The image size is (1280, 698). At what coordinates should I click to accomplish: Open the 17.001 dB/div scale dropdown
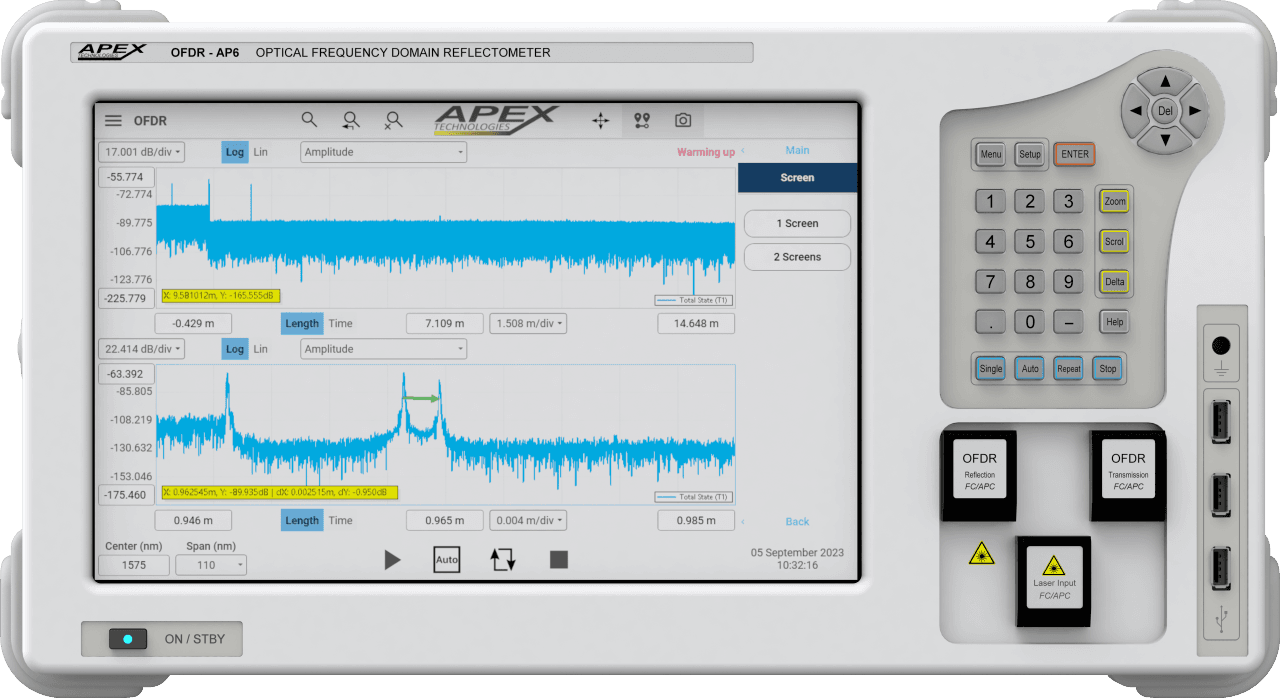point(141,153)
